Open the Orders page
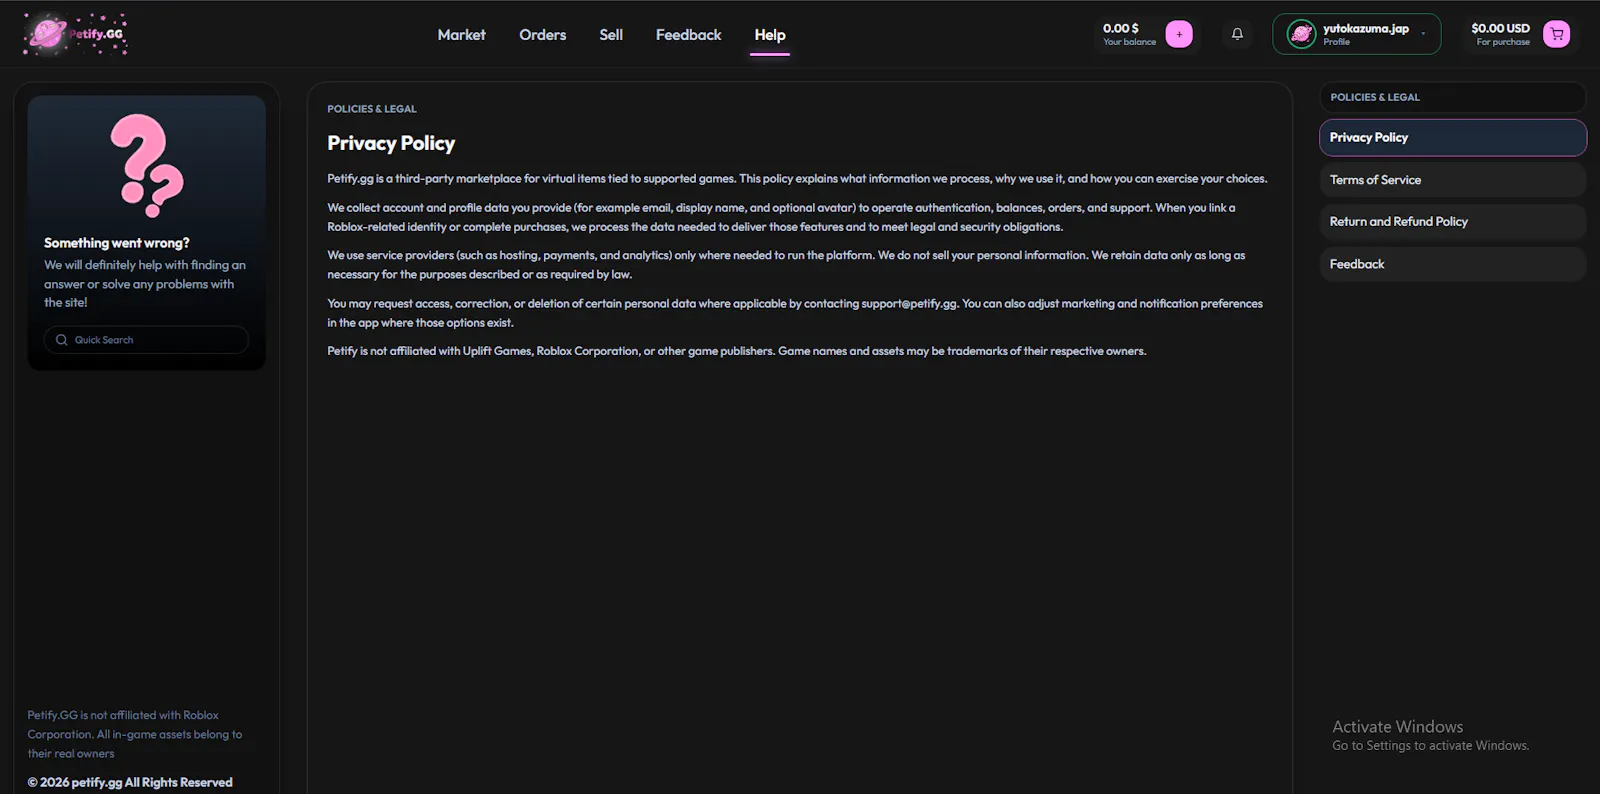This screenshot has height=794, width=1600. point(542,34)
